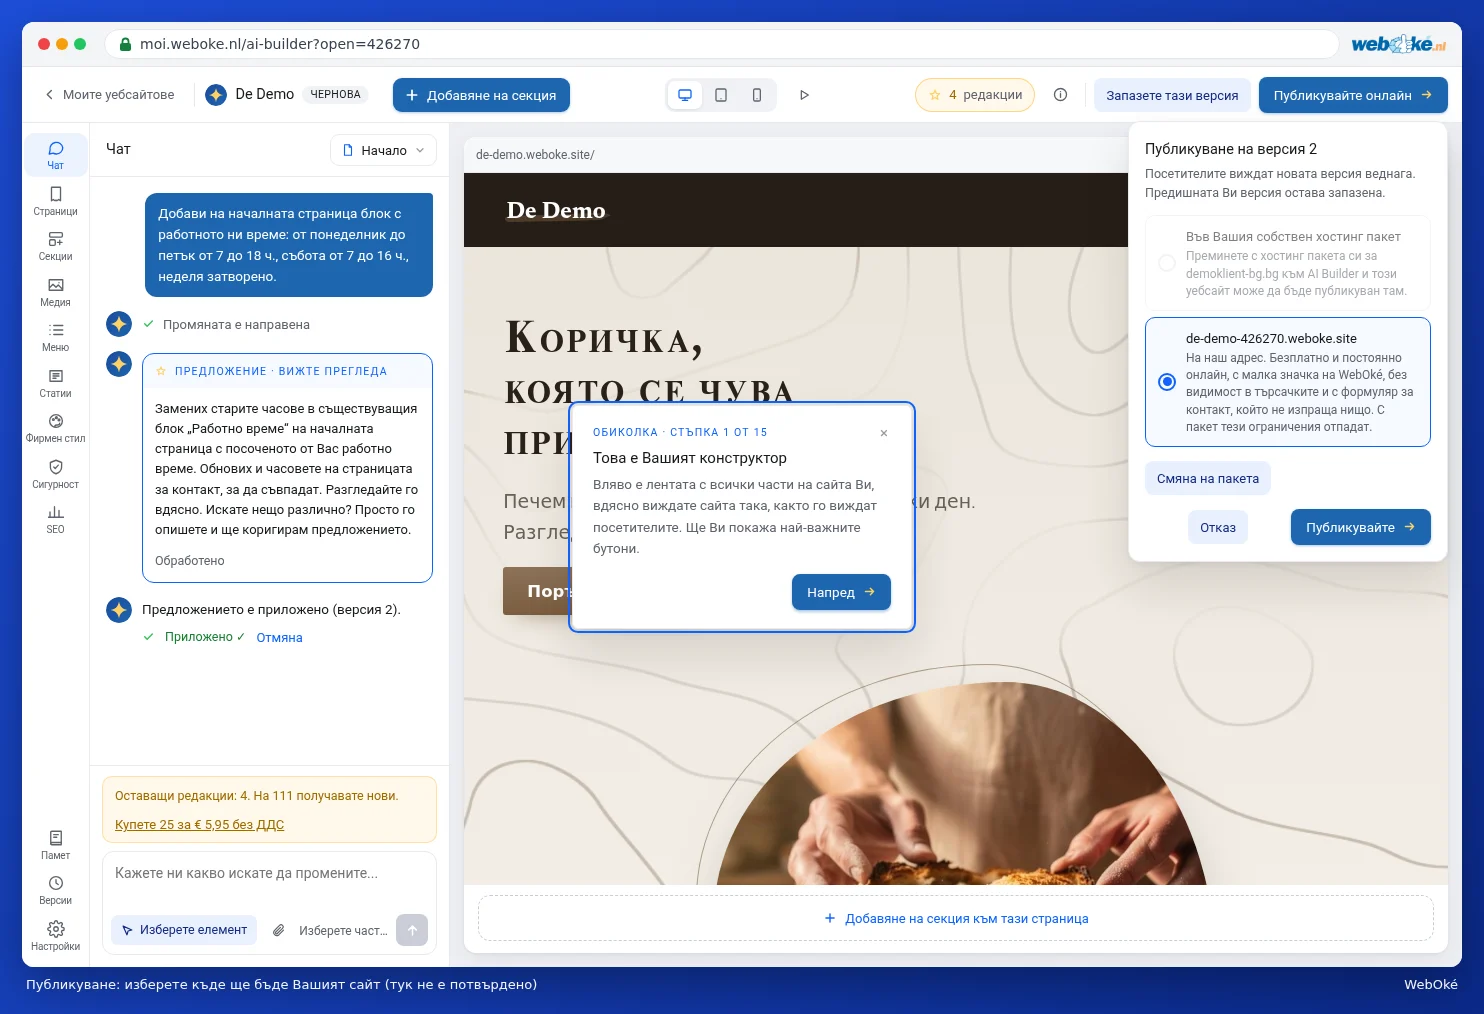This screenshot has width=1484, height=1014.
Task: Click the info icon beside редакции
Action: [1060, 95]
